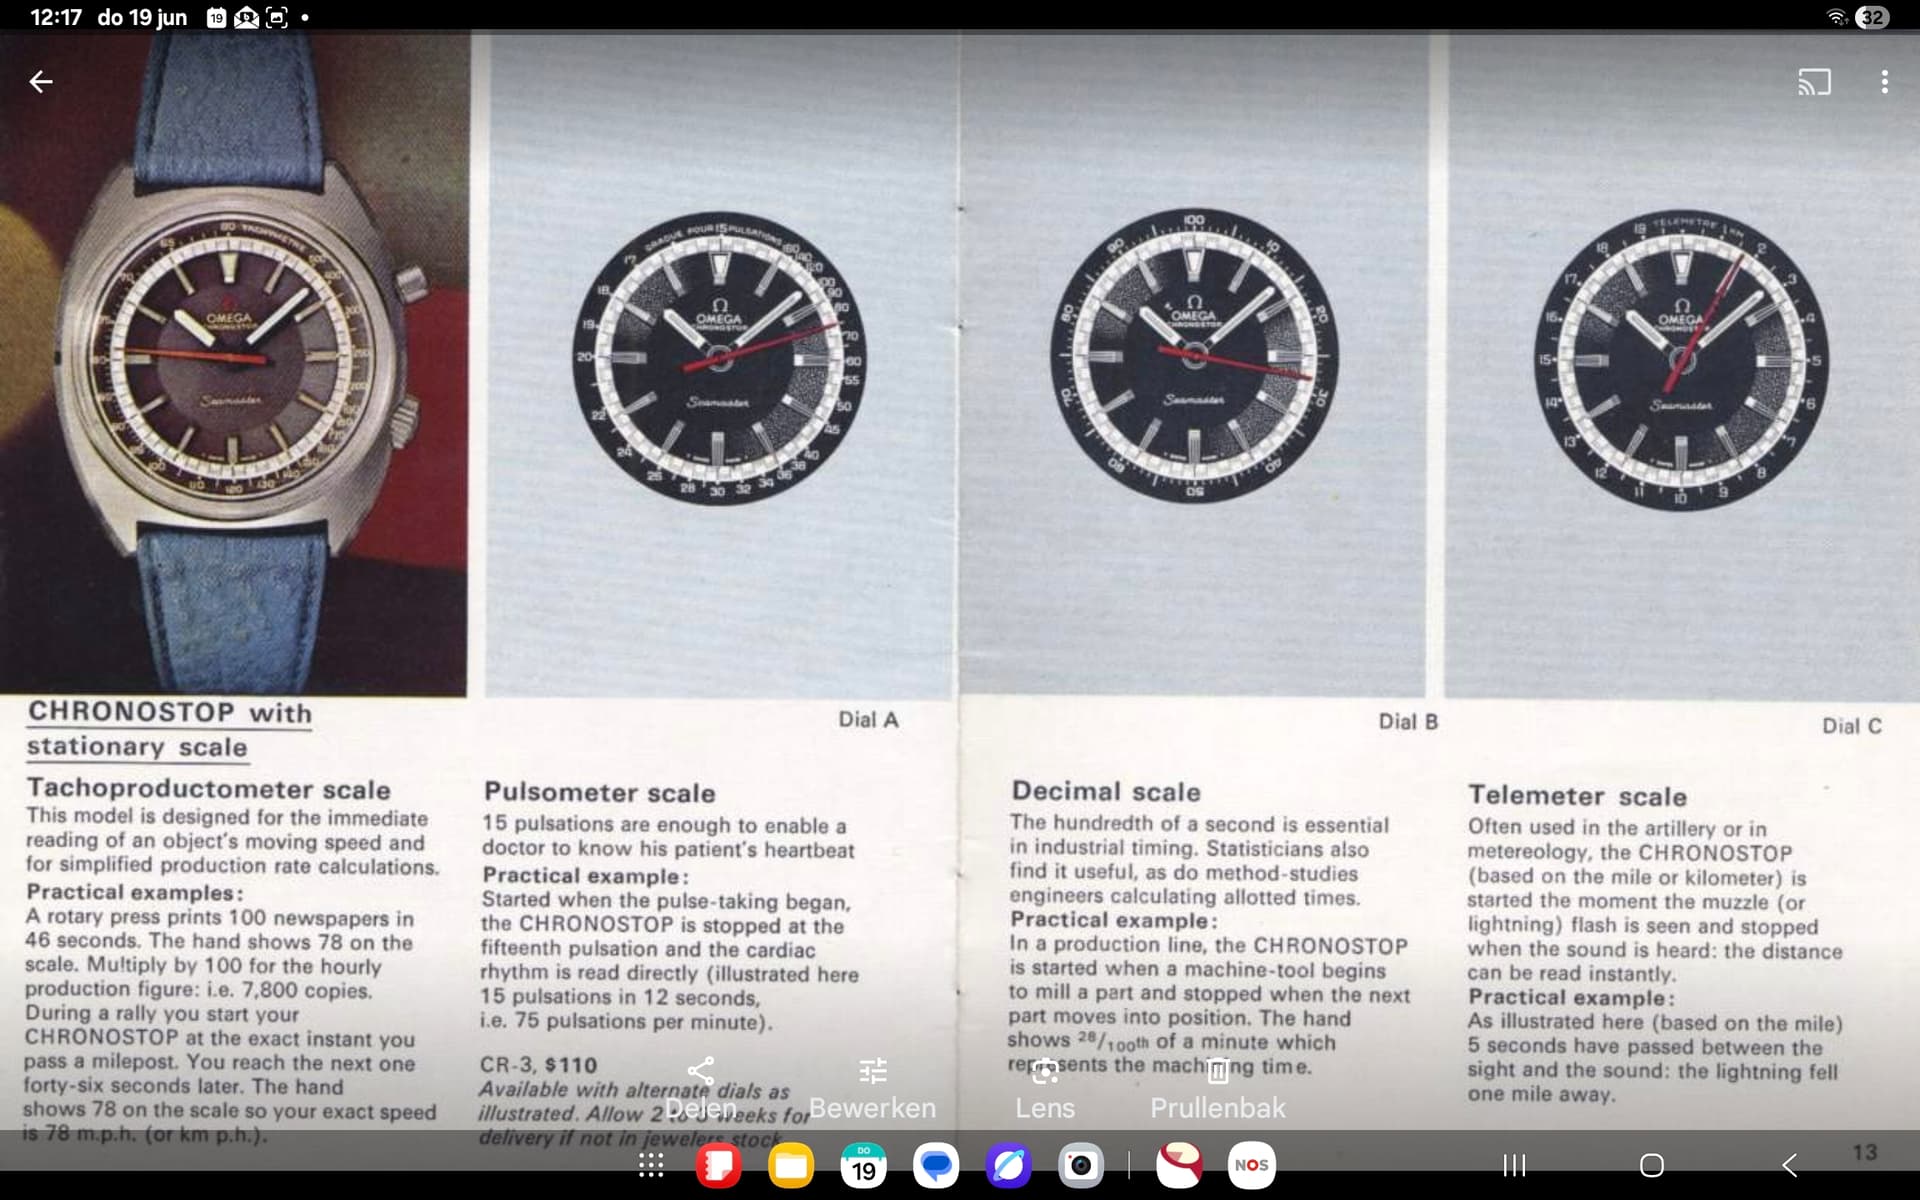This screenshot has height=1200, width=1920.
Task: Open the Calendar app showing 19
Action: click(864, 1165)
